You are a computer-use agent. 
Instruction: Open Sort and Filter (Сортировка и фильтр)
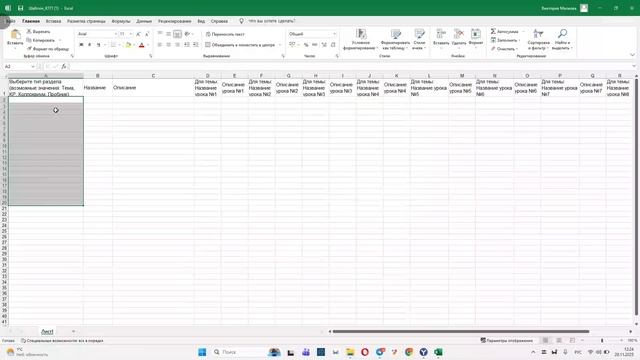tap(538, 40)
